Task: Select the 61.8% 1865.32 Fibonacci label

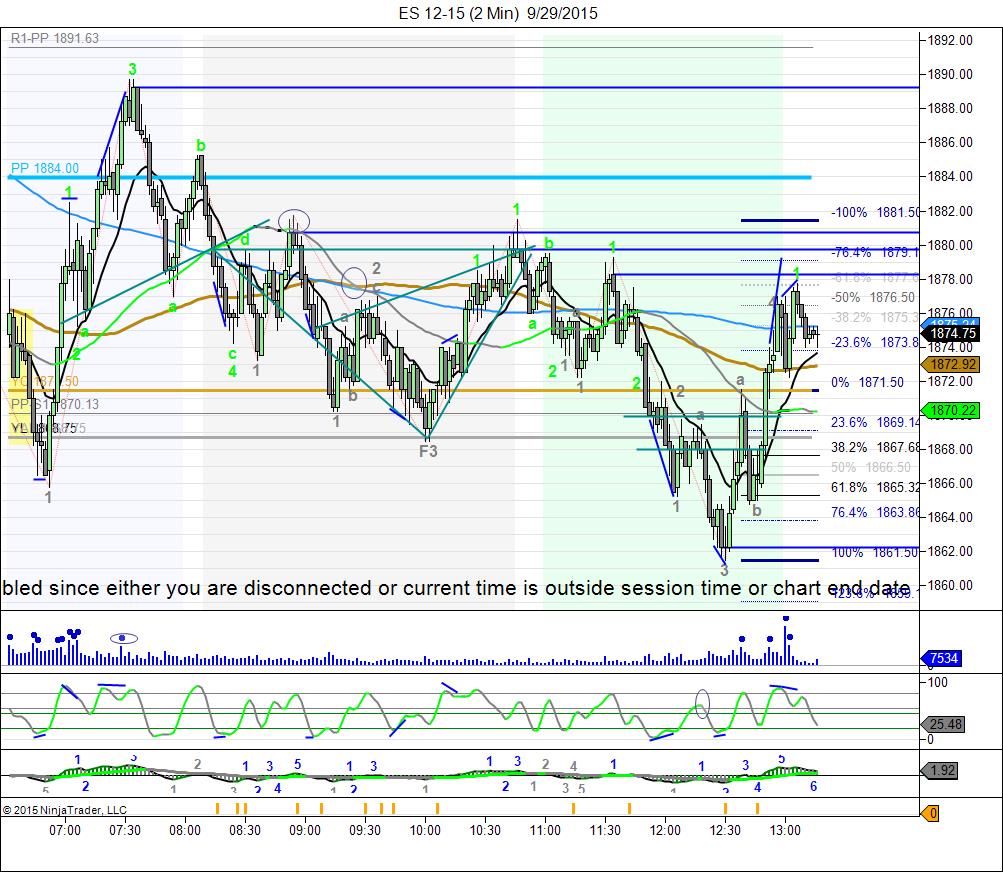Action: tap(875, 488)
